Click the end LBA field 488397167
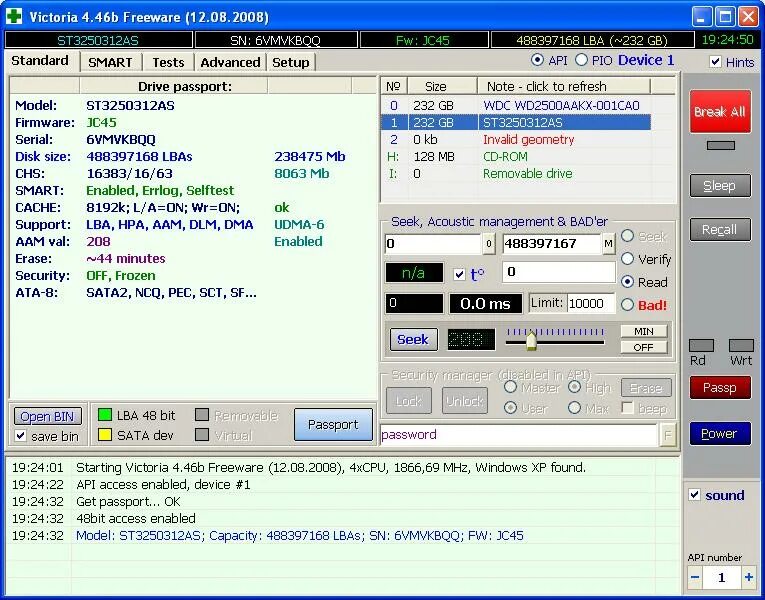The image size is (765, 600). pos(552,243)
